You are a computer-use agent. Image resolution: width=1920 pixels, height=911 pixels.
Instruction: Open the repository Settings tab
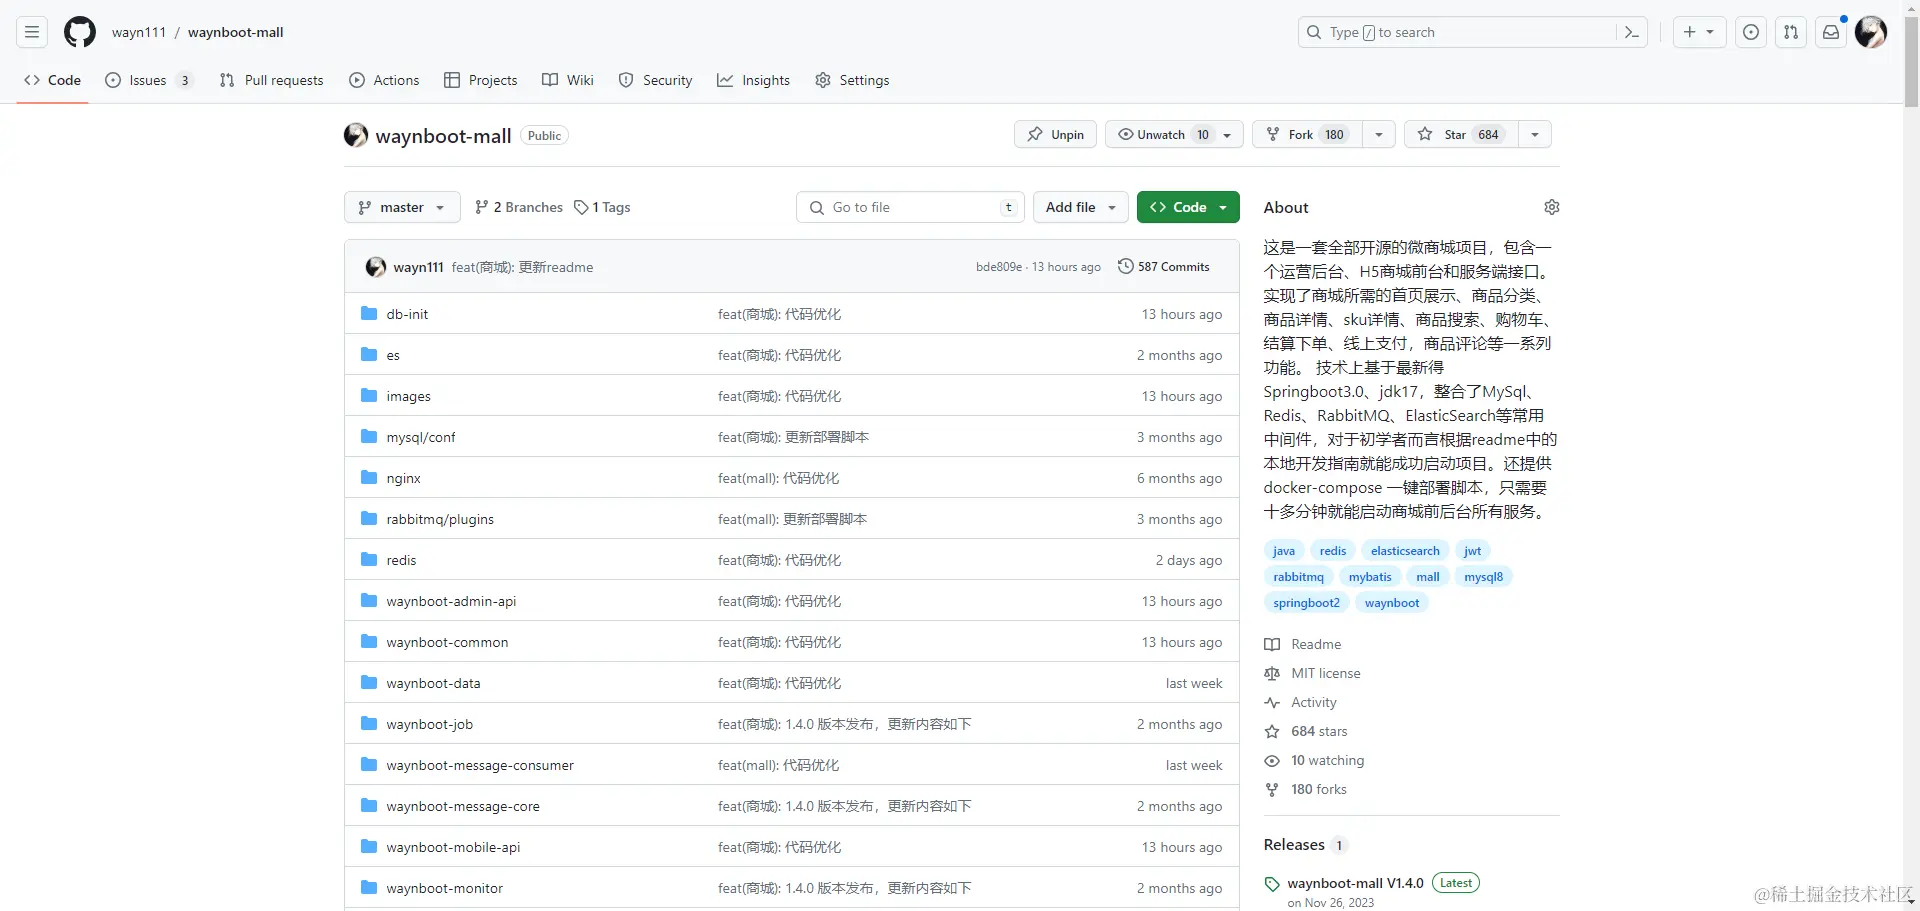852,80
